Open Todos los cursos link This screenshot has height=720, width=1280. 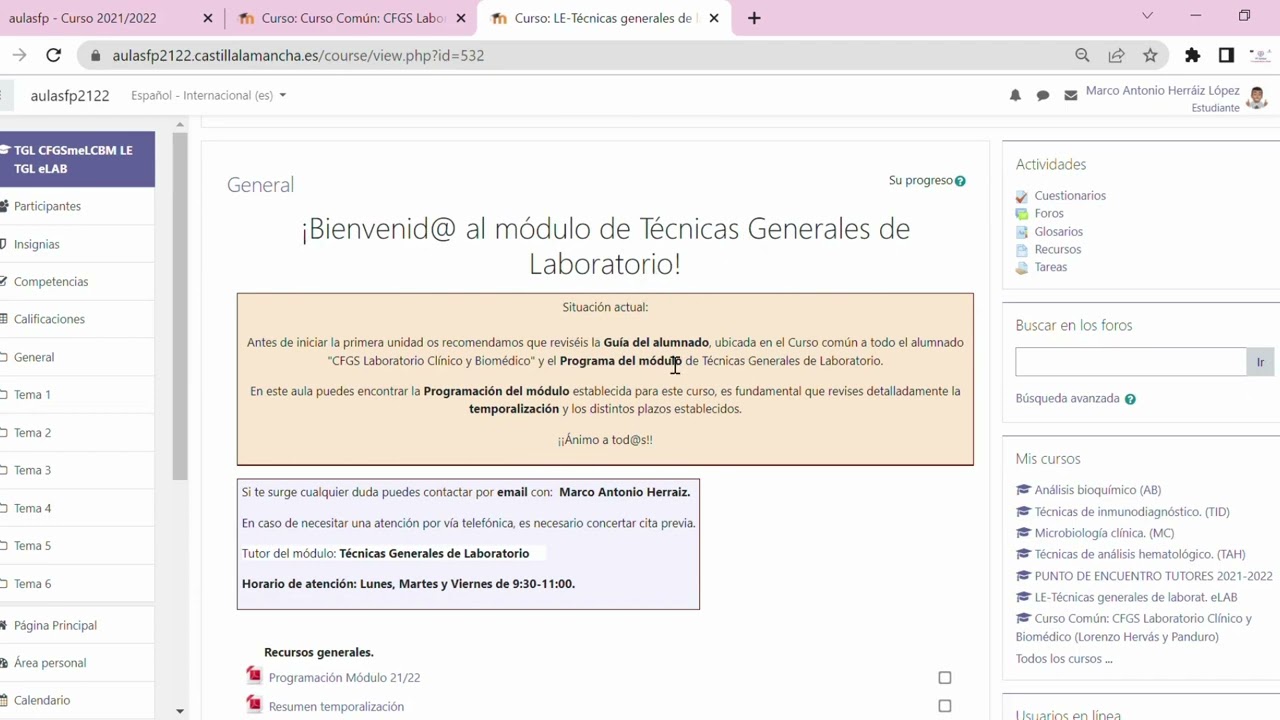pos(1064,658)
